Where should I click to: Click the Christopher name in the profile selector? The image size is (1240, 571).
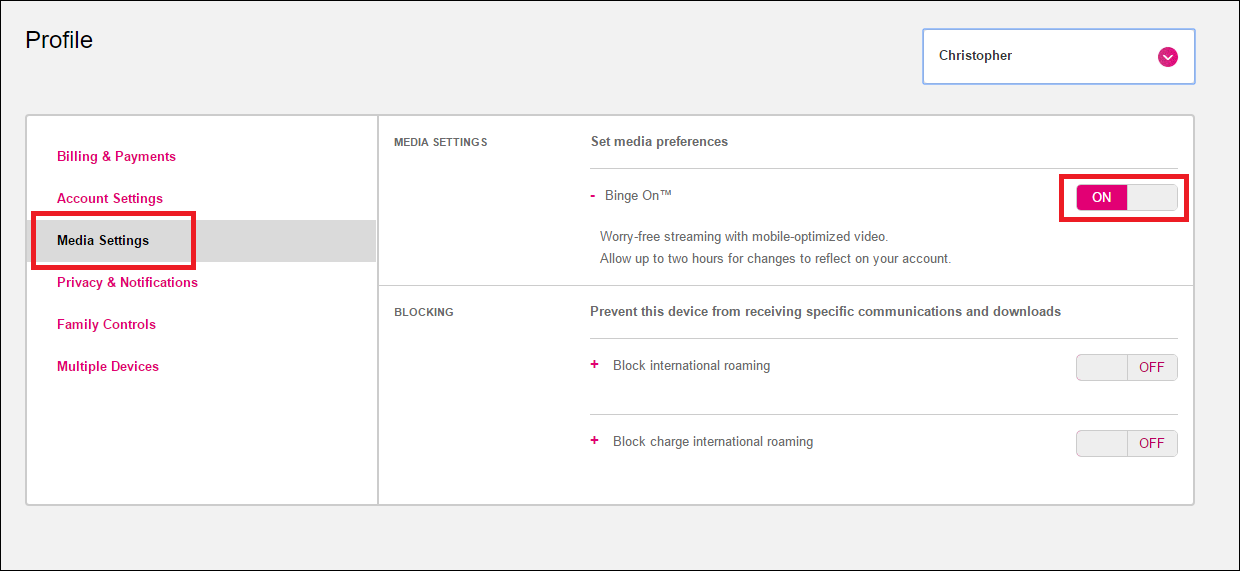(x=975, y=56)
